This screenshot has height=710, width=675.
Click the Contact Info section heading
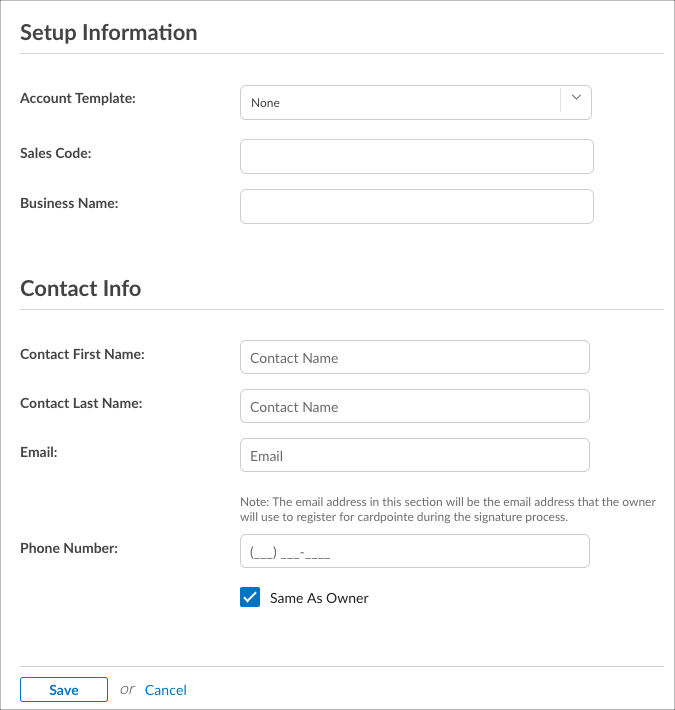point(81,288)
